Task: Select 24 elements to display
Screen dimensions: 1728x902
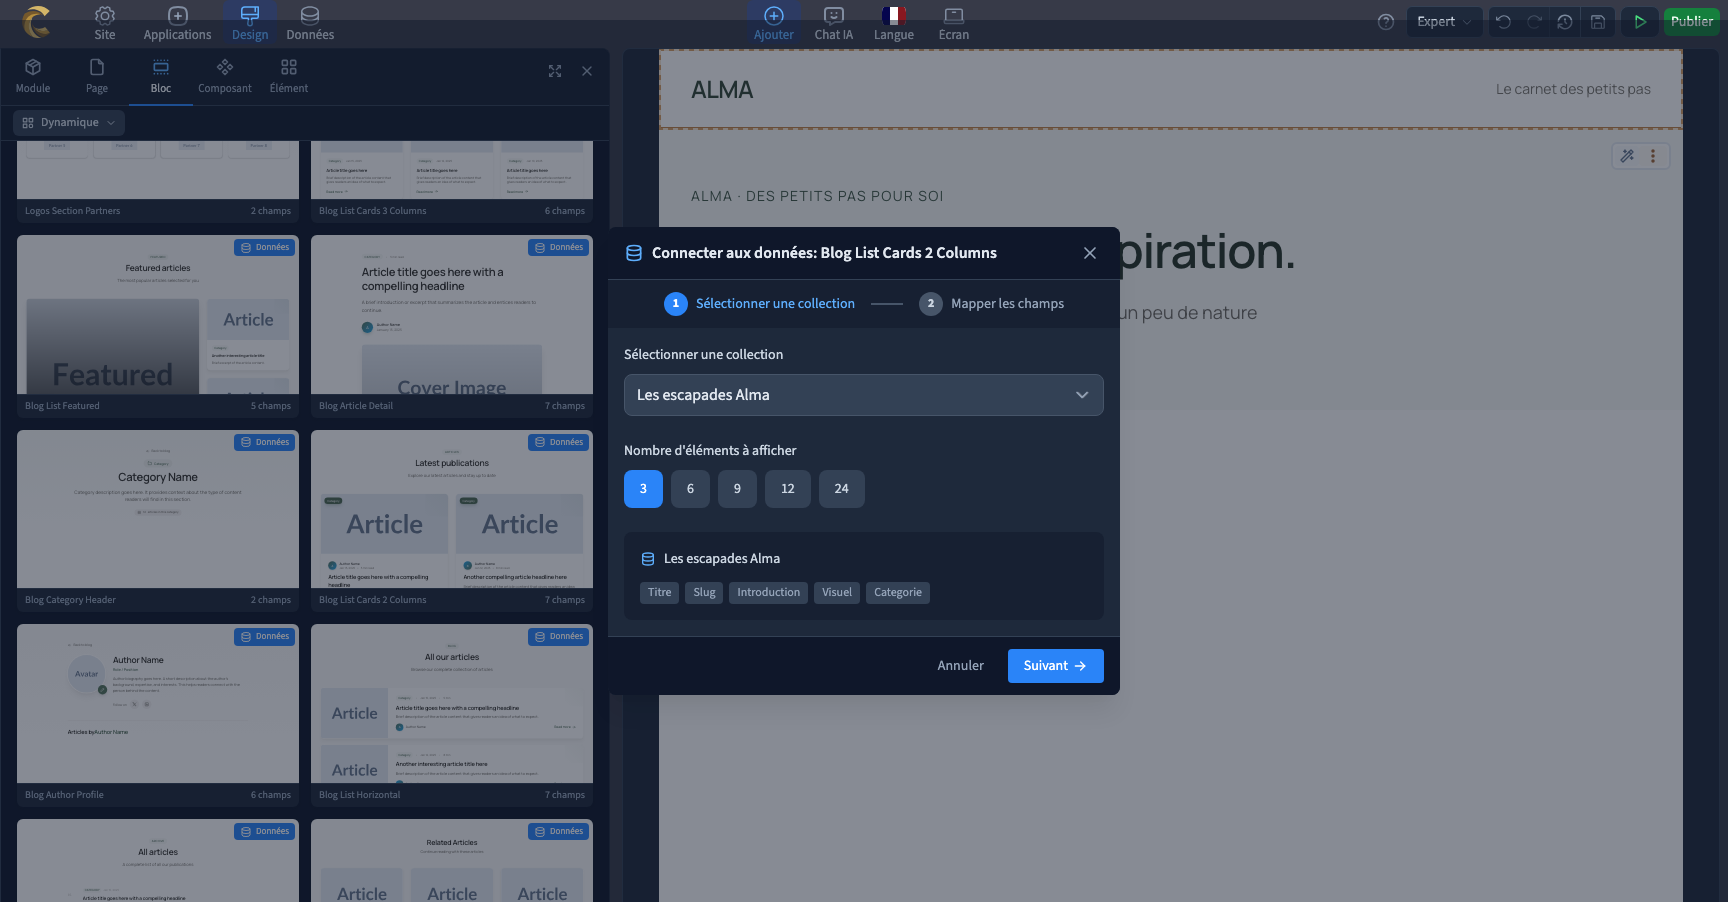Action: [842, 489]
